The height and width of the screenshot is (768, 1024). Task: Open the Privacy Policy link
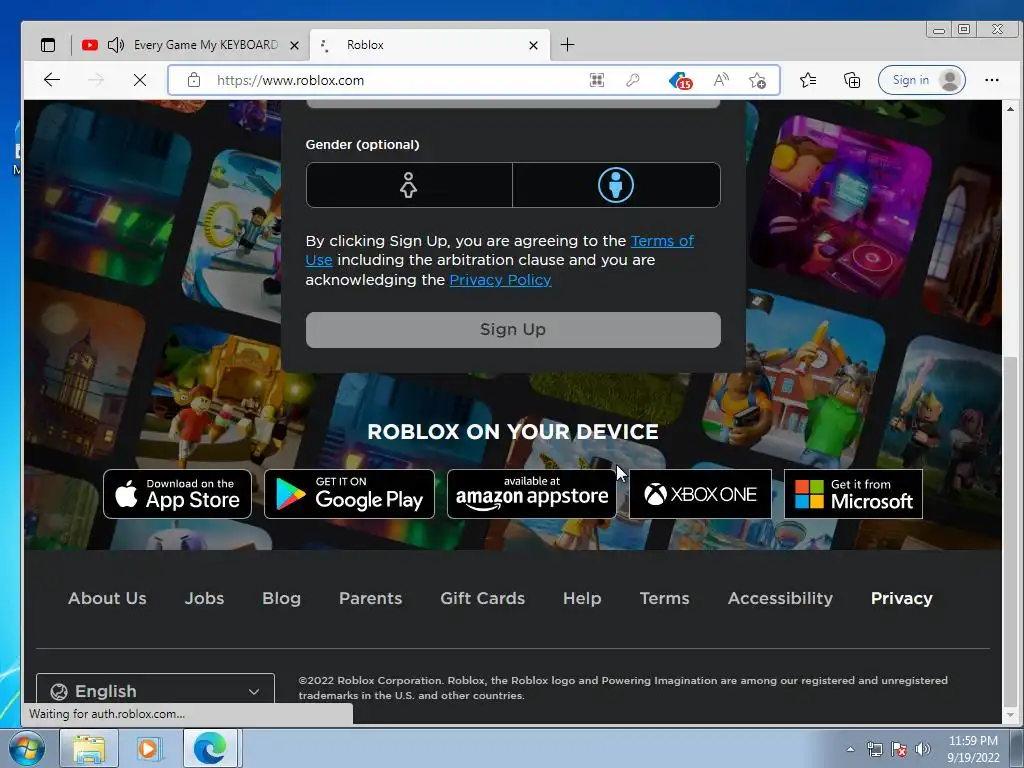pos(500,280)
